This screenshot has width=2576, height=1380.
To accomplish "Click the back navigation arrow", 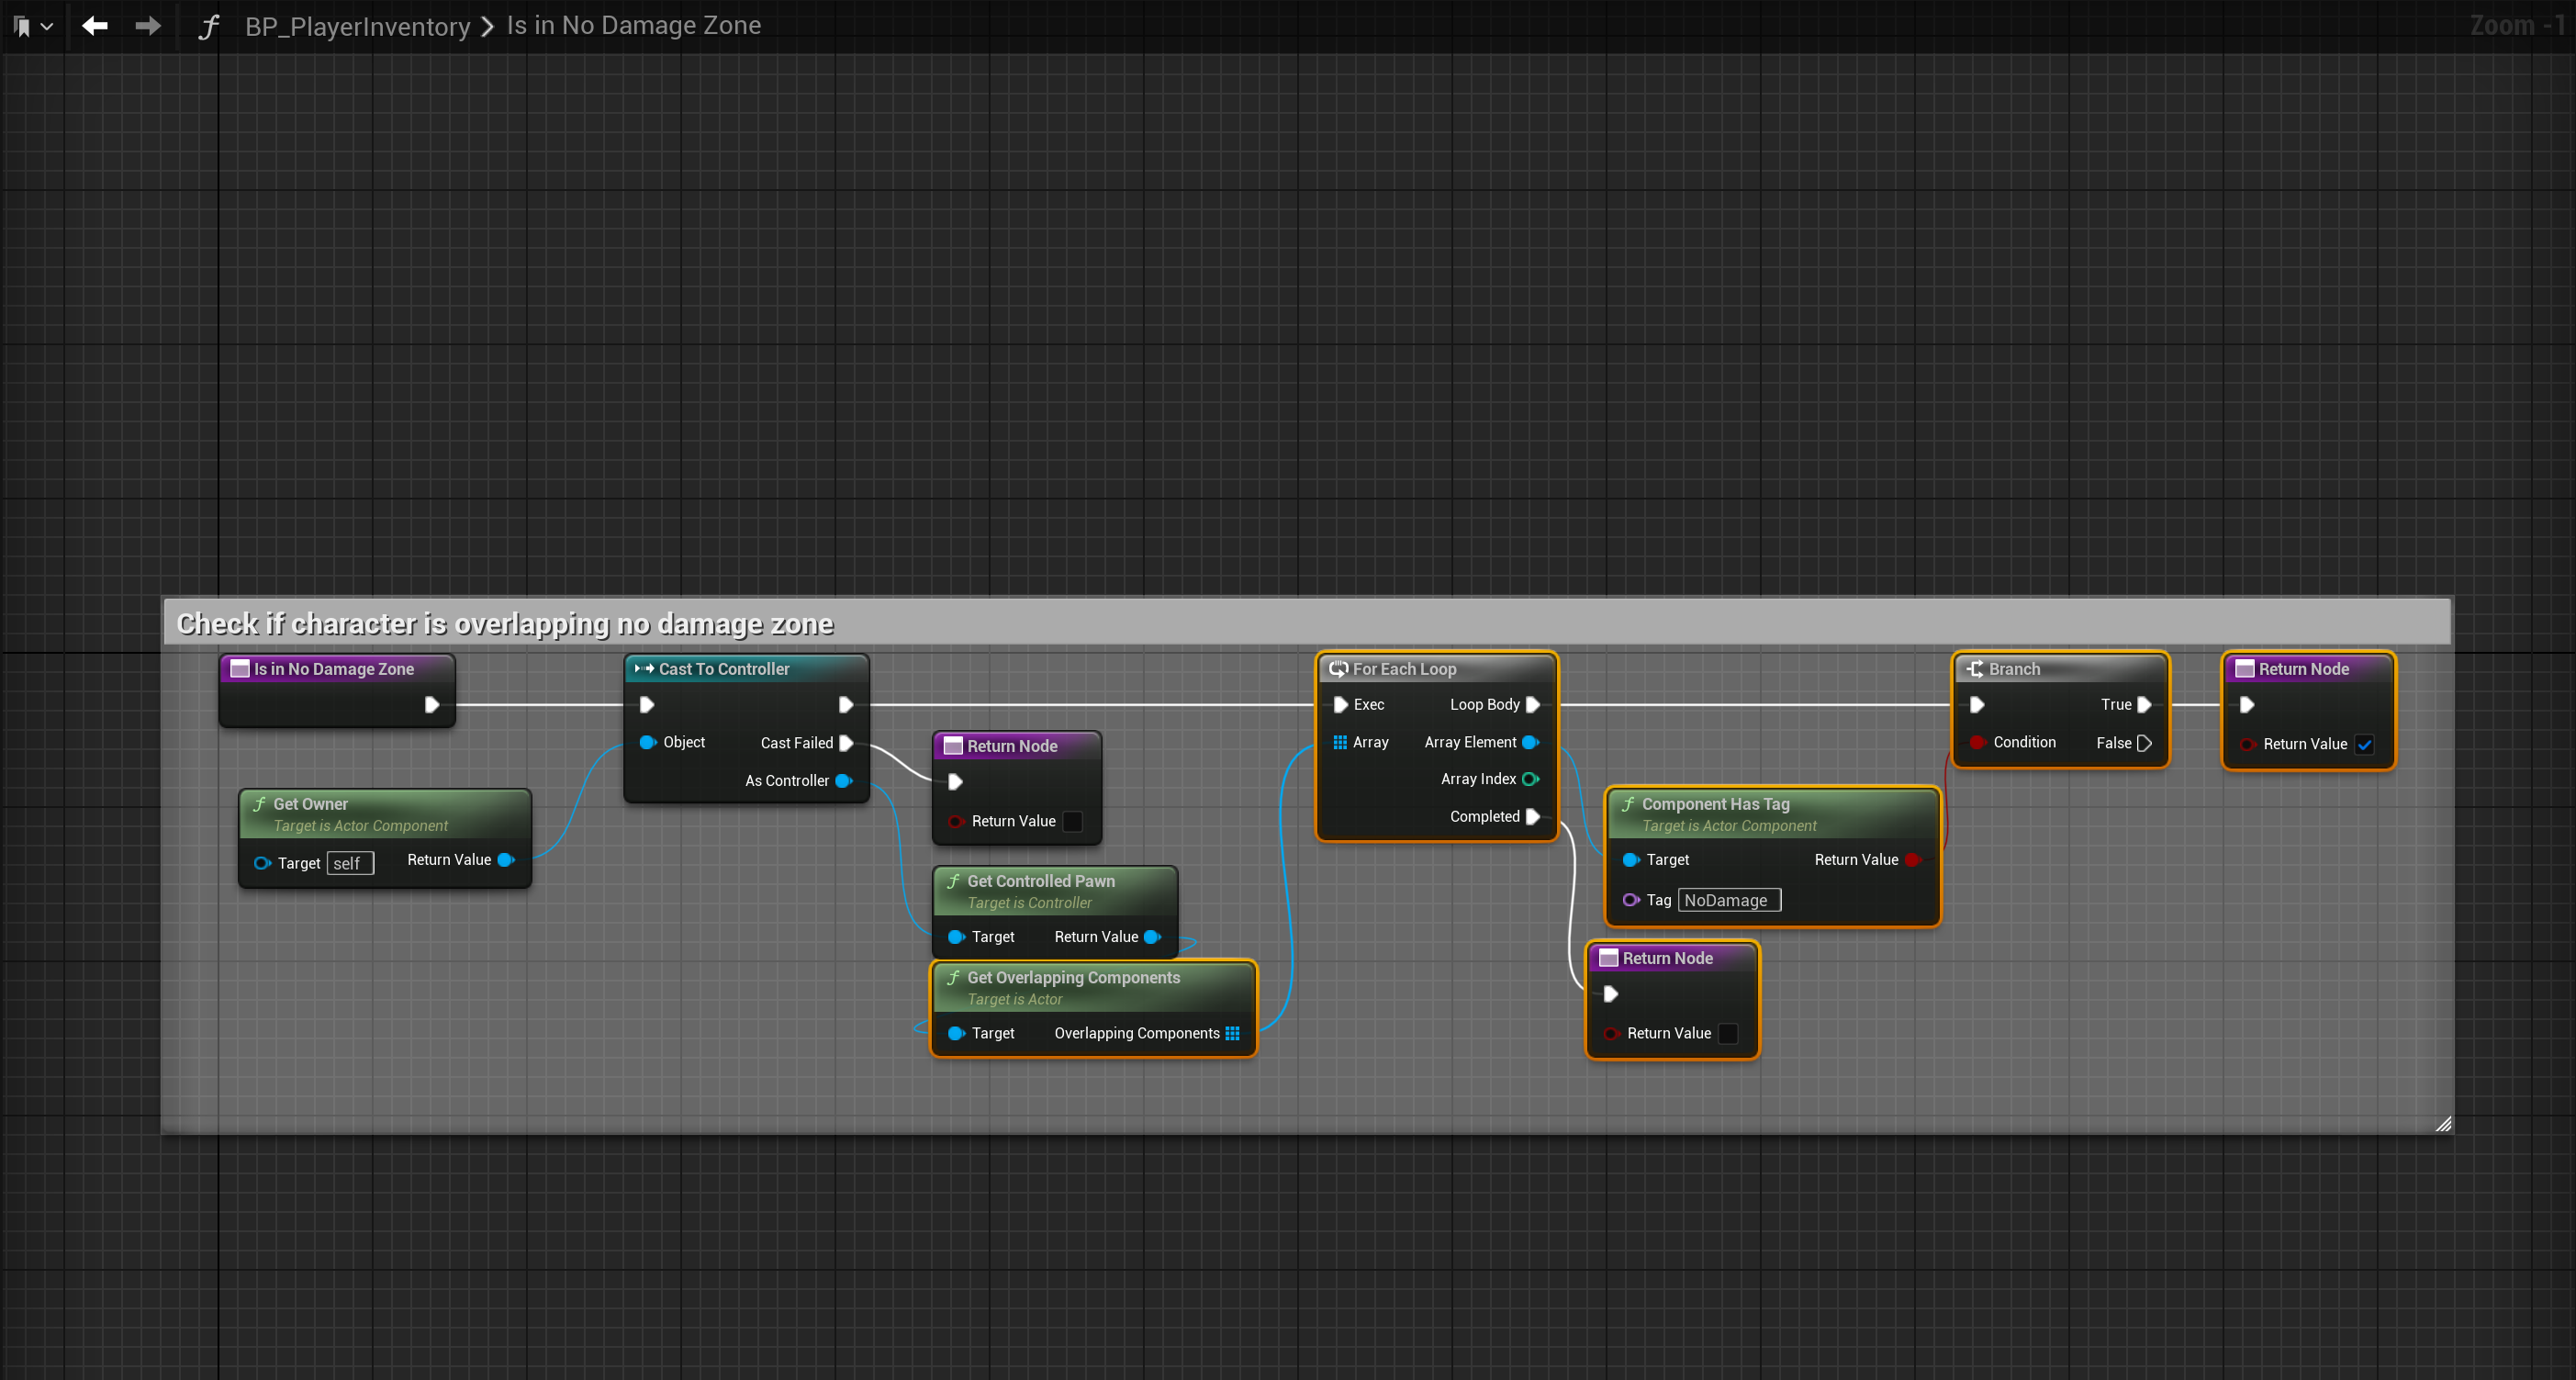I will tap(95, 26).
